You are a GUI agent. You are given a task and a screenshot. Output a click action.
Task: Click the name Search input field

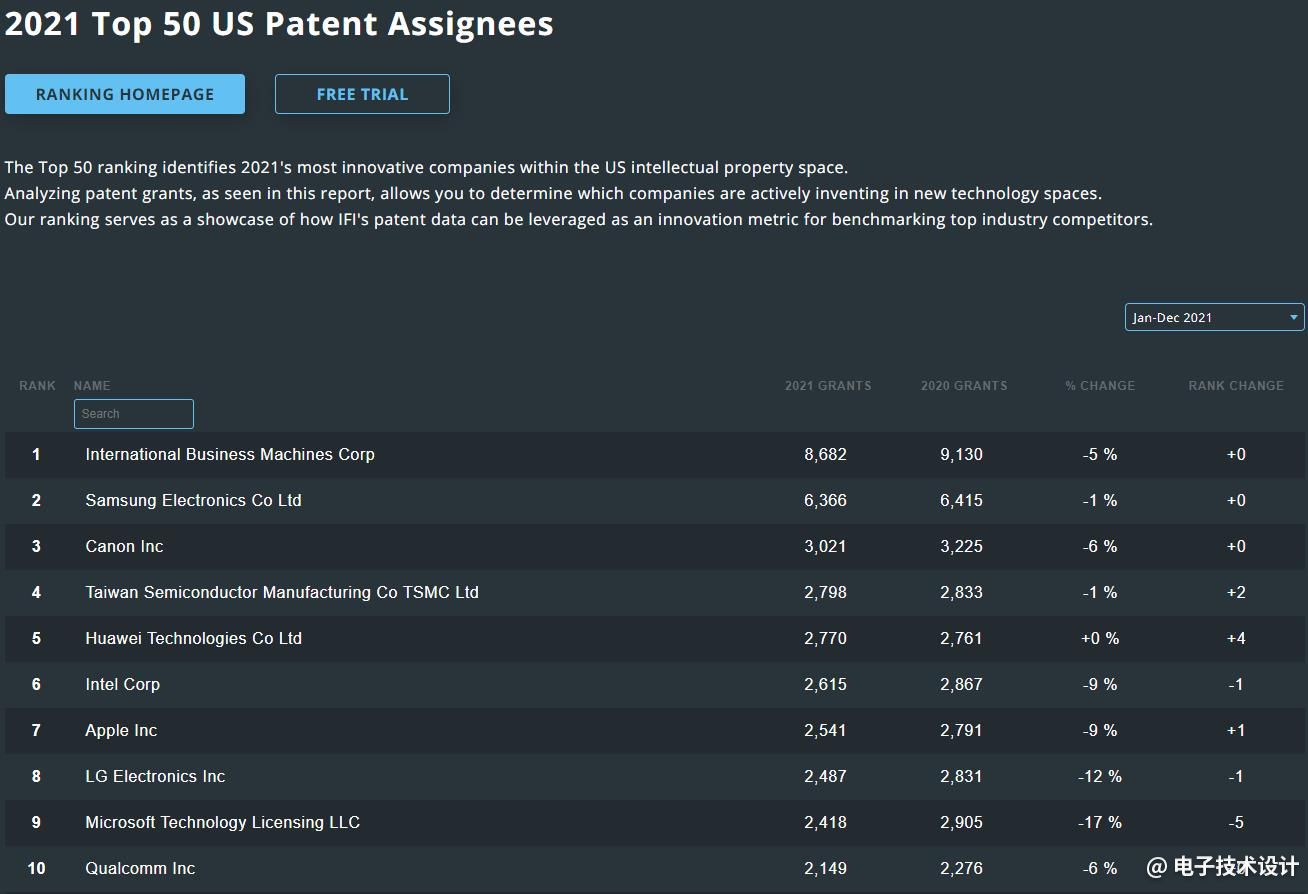tap(134, 414)
